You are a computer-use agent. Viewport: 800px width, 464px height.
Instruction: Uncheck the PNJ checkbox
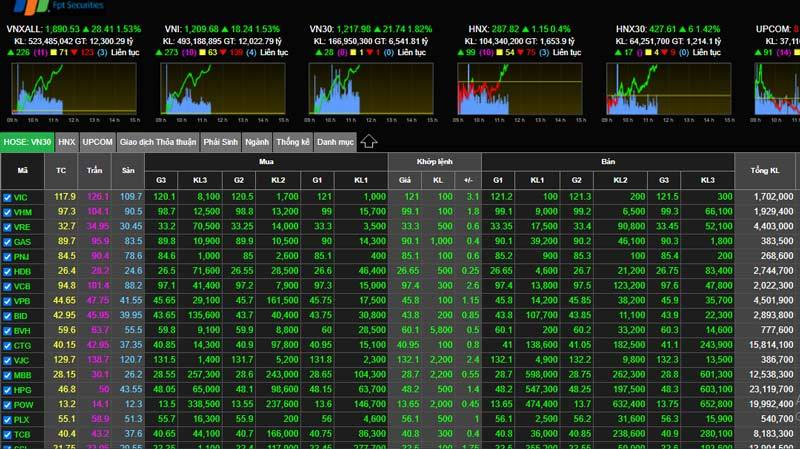(x=7, y=257)
